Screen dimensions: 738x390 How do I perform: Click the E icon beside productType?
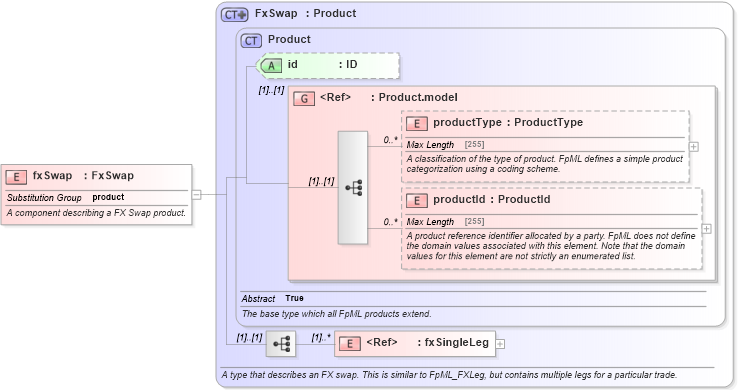click(417, 124)
